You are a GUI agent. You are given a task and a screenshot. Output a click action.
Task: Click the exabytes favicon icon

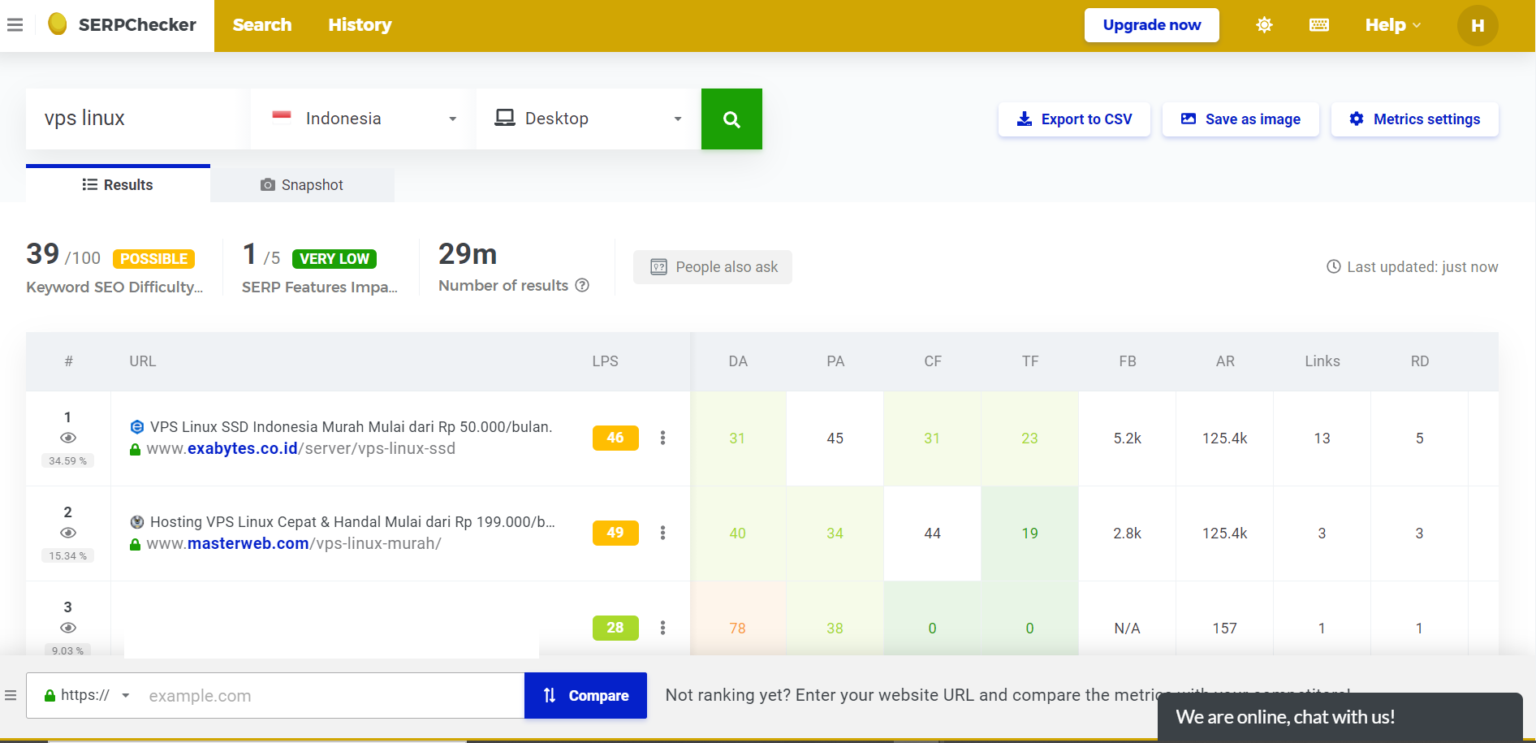coord(137,427)
